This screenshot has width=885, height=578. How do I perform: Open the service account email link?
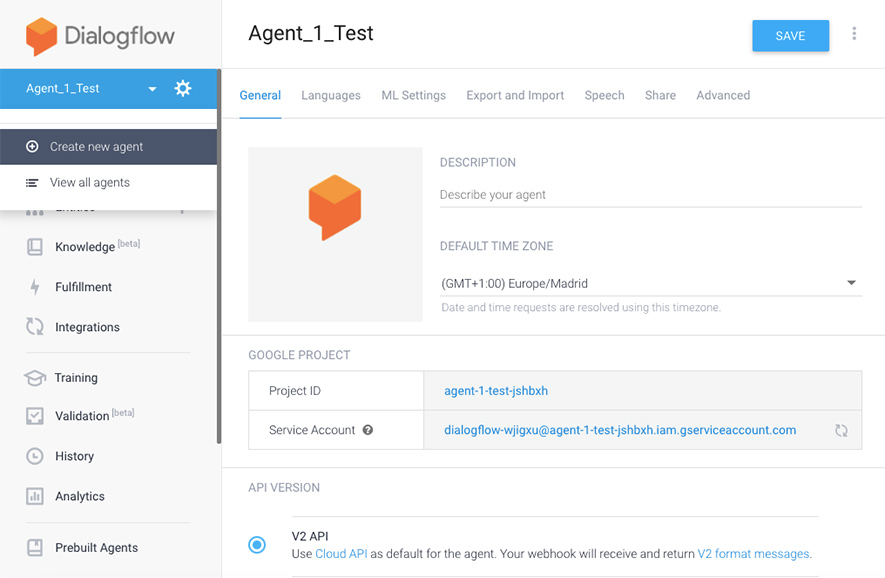pyautogui.click(x=620, y=430)
